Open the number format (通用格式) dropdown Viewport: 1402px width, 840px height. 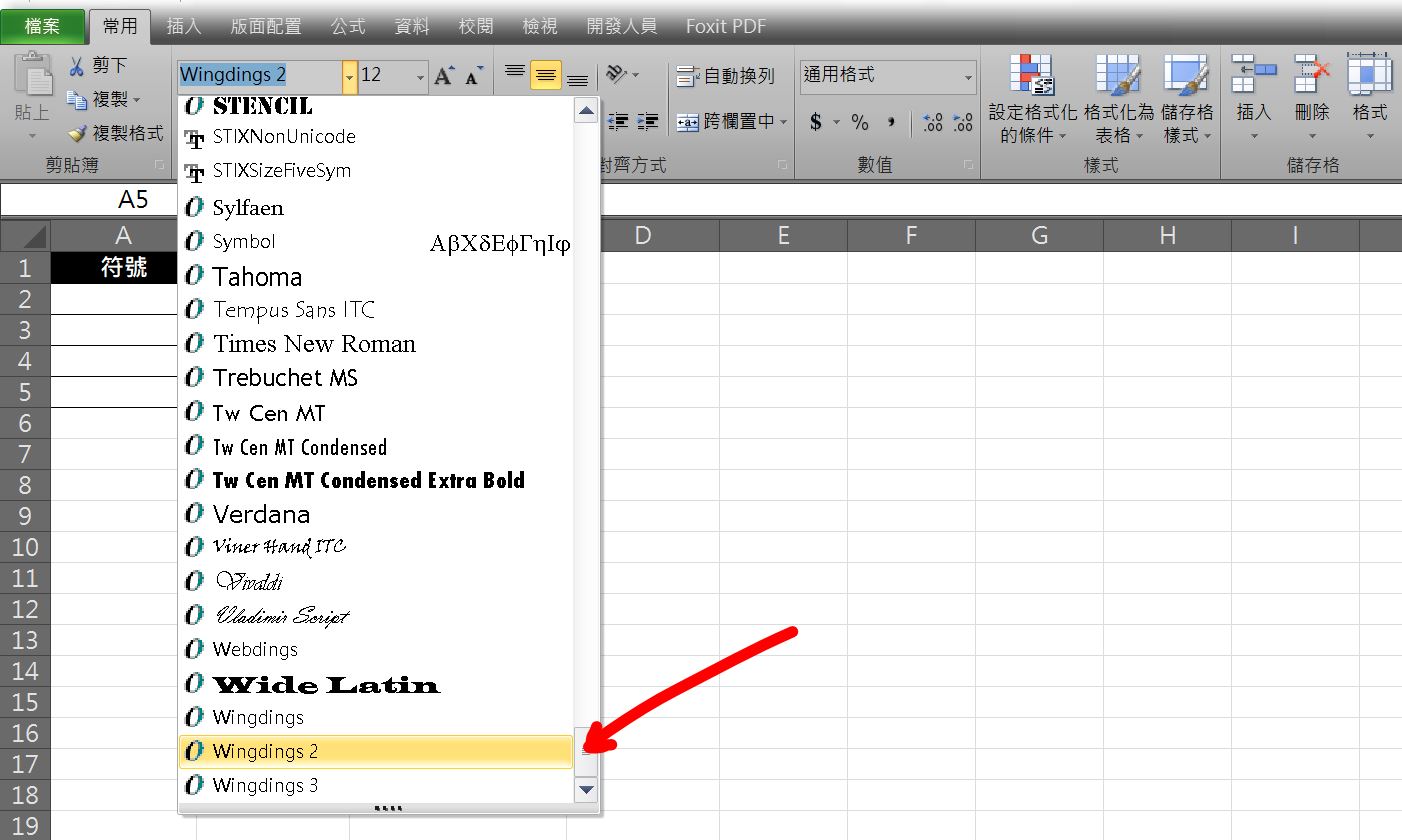tap(968, 76)
